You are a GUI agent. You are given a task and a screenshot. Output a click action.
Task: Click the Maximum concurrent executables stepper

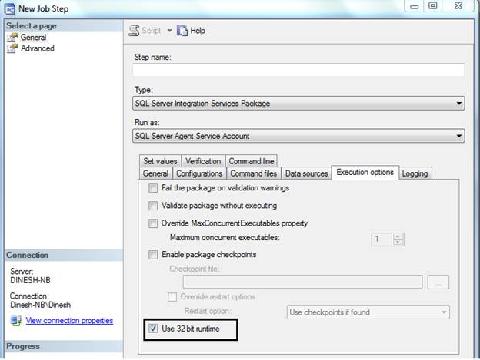(398, 239)
